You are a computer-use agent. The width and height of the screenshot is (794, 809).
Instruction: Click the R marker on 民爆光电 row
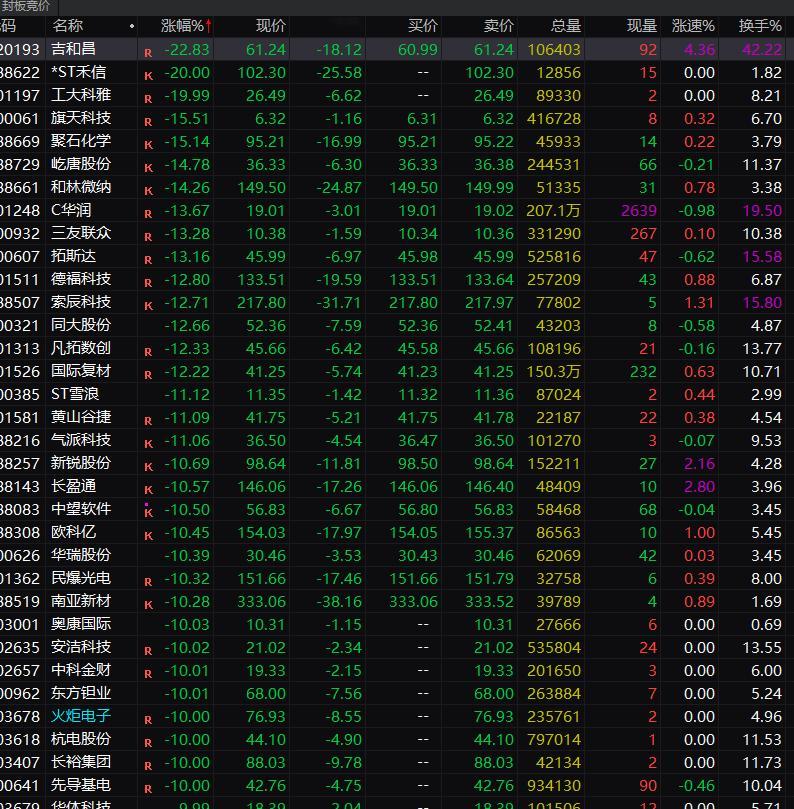tap(148, 581)
